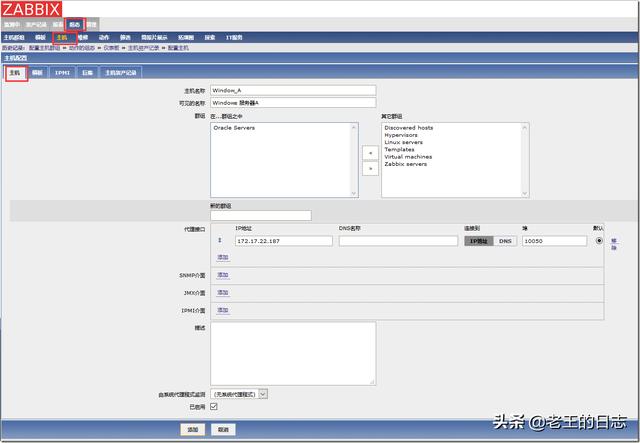Select Templates in Other groups list
The image size is (640, 443).
tap(399, 149)
